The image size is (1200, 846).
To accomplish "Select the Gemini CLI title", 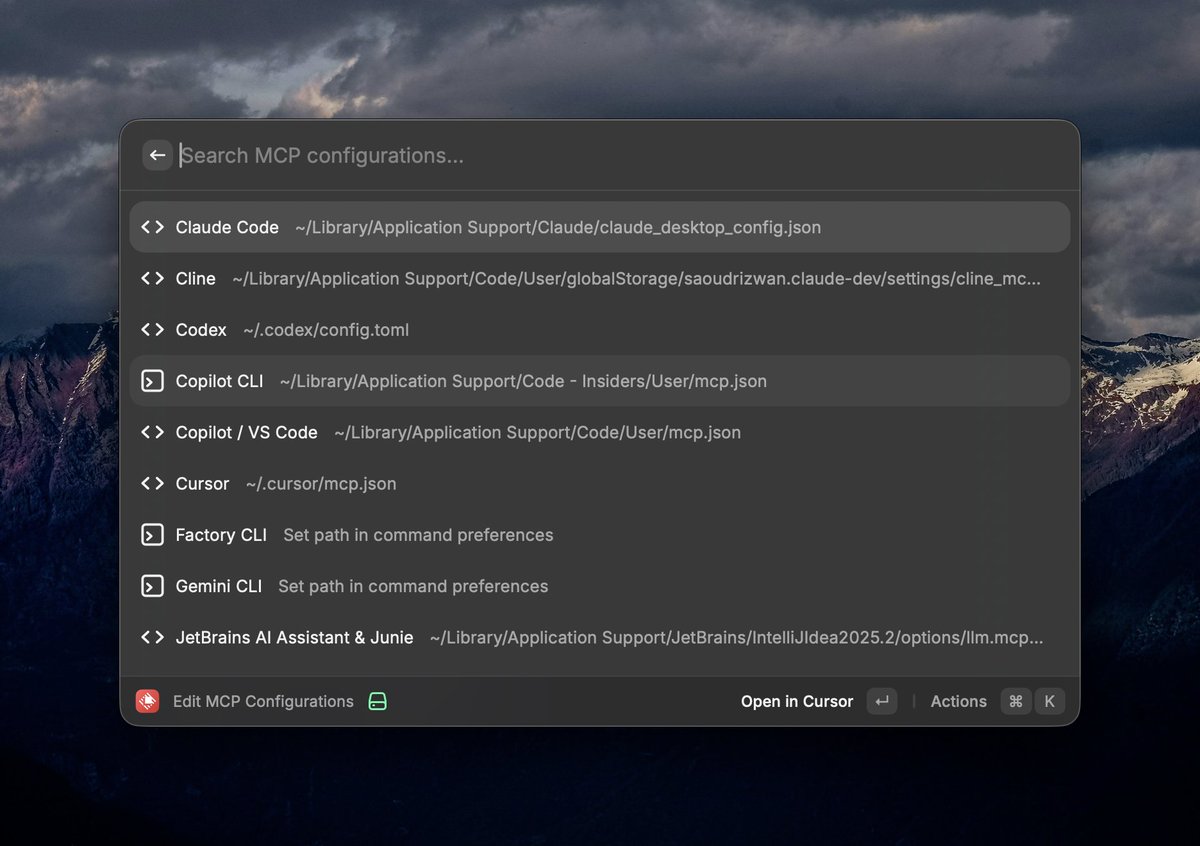I will (x=218, y=586).
